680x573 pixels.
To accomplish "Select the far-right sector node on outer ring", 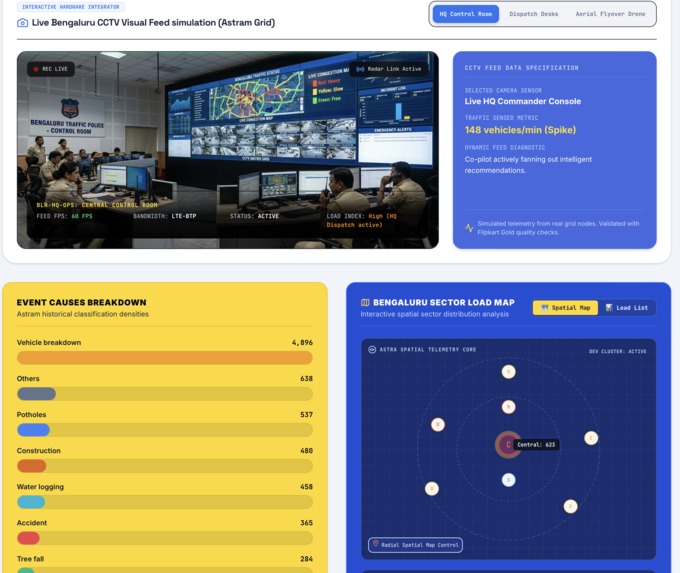I will [591, 438].
